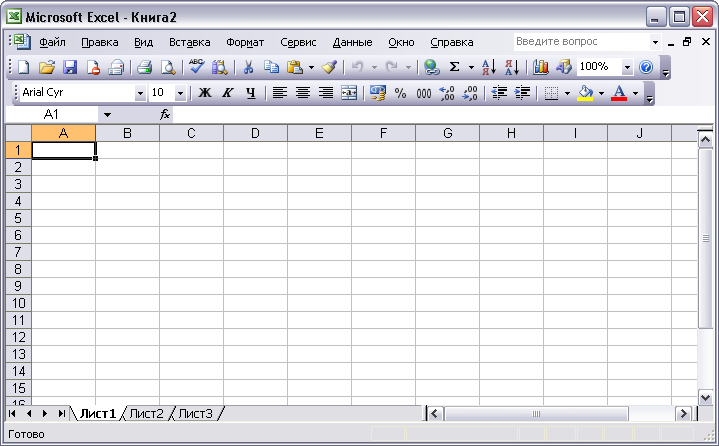Apply thousands separator 000 format
The image size is (719, 446).
pos(424,94)
